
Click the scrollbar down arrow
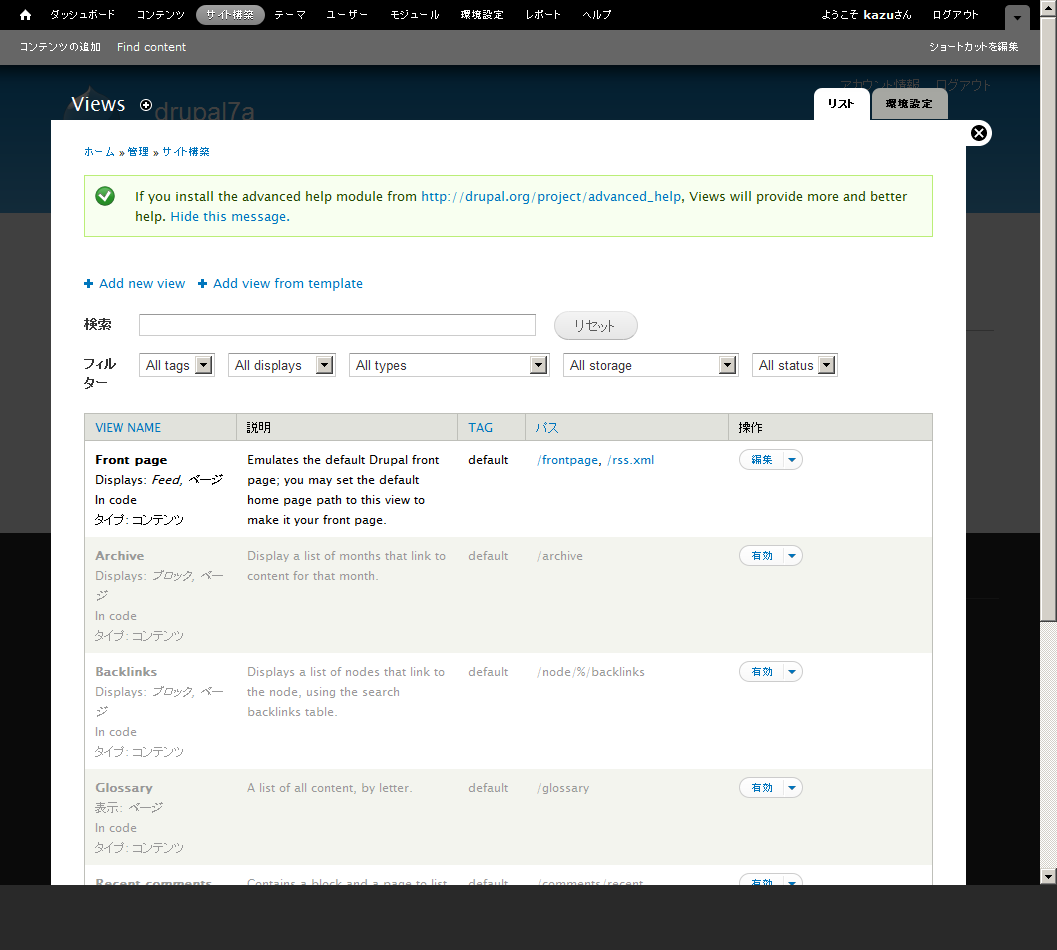(1048, 877)
